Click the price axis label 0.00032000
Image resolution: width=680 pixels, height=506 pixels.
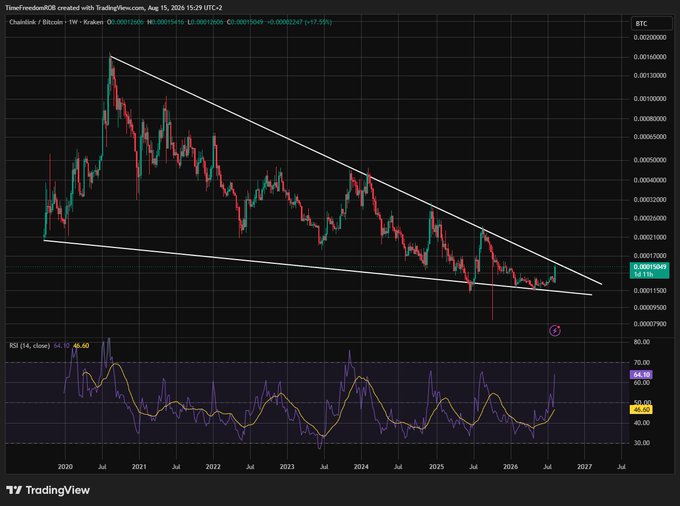(650, 200)
